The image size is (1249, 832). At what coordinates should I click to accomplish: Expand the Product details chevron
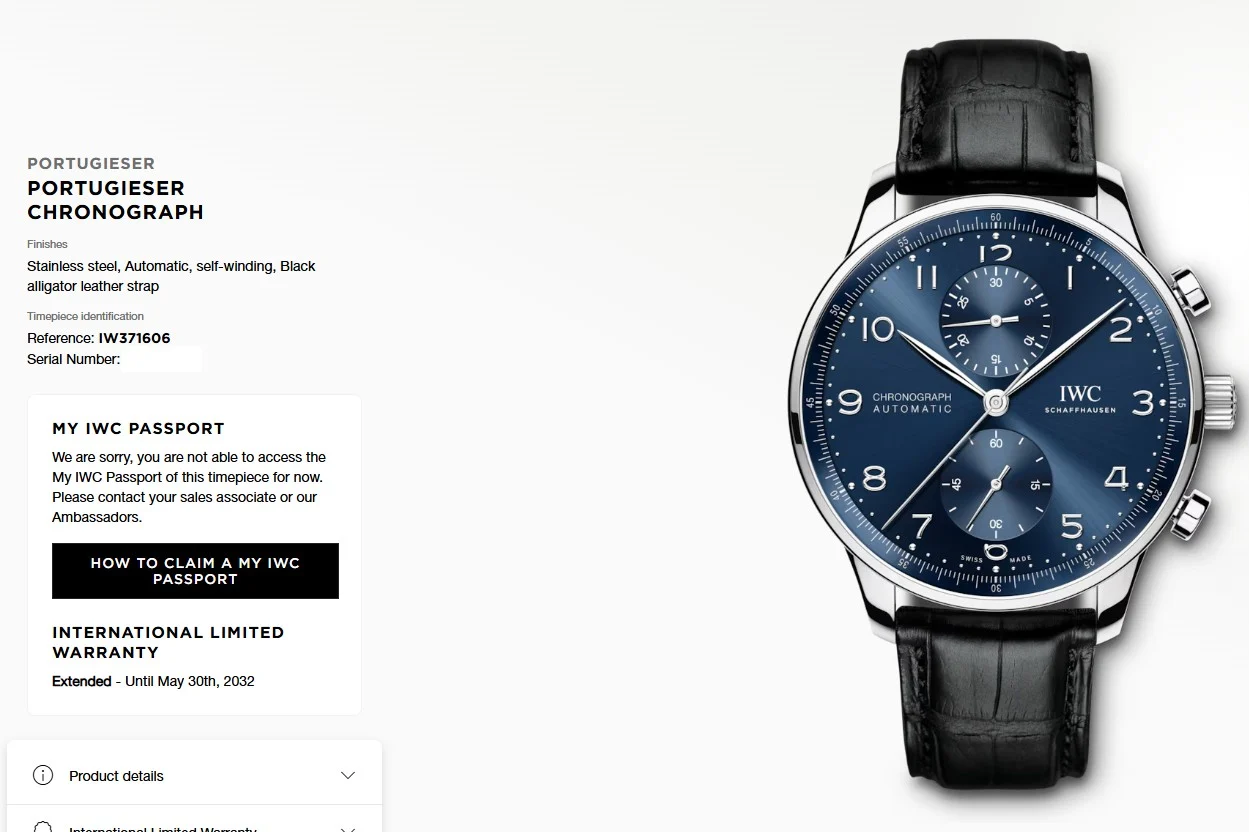pyautogui.click(x=348, y=775)
